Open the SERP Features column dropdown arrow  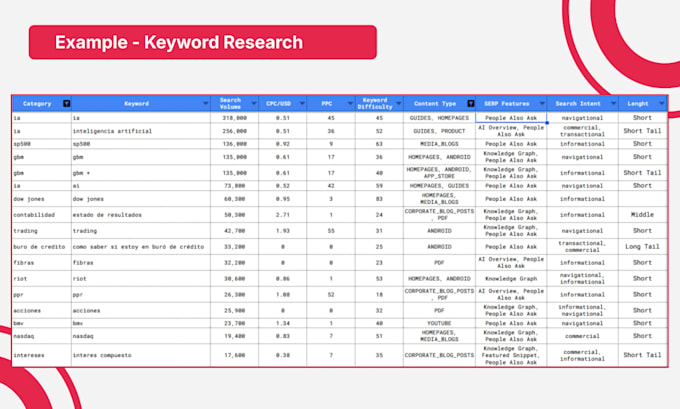point(542,103)
